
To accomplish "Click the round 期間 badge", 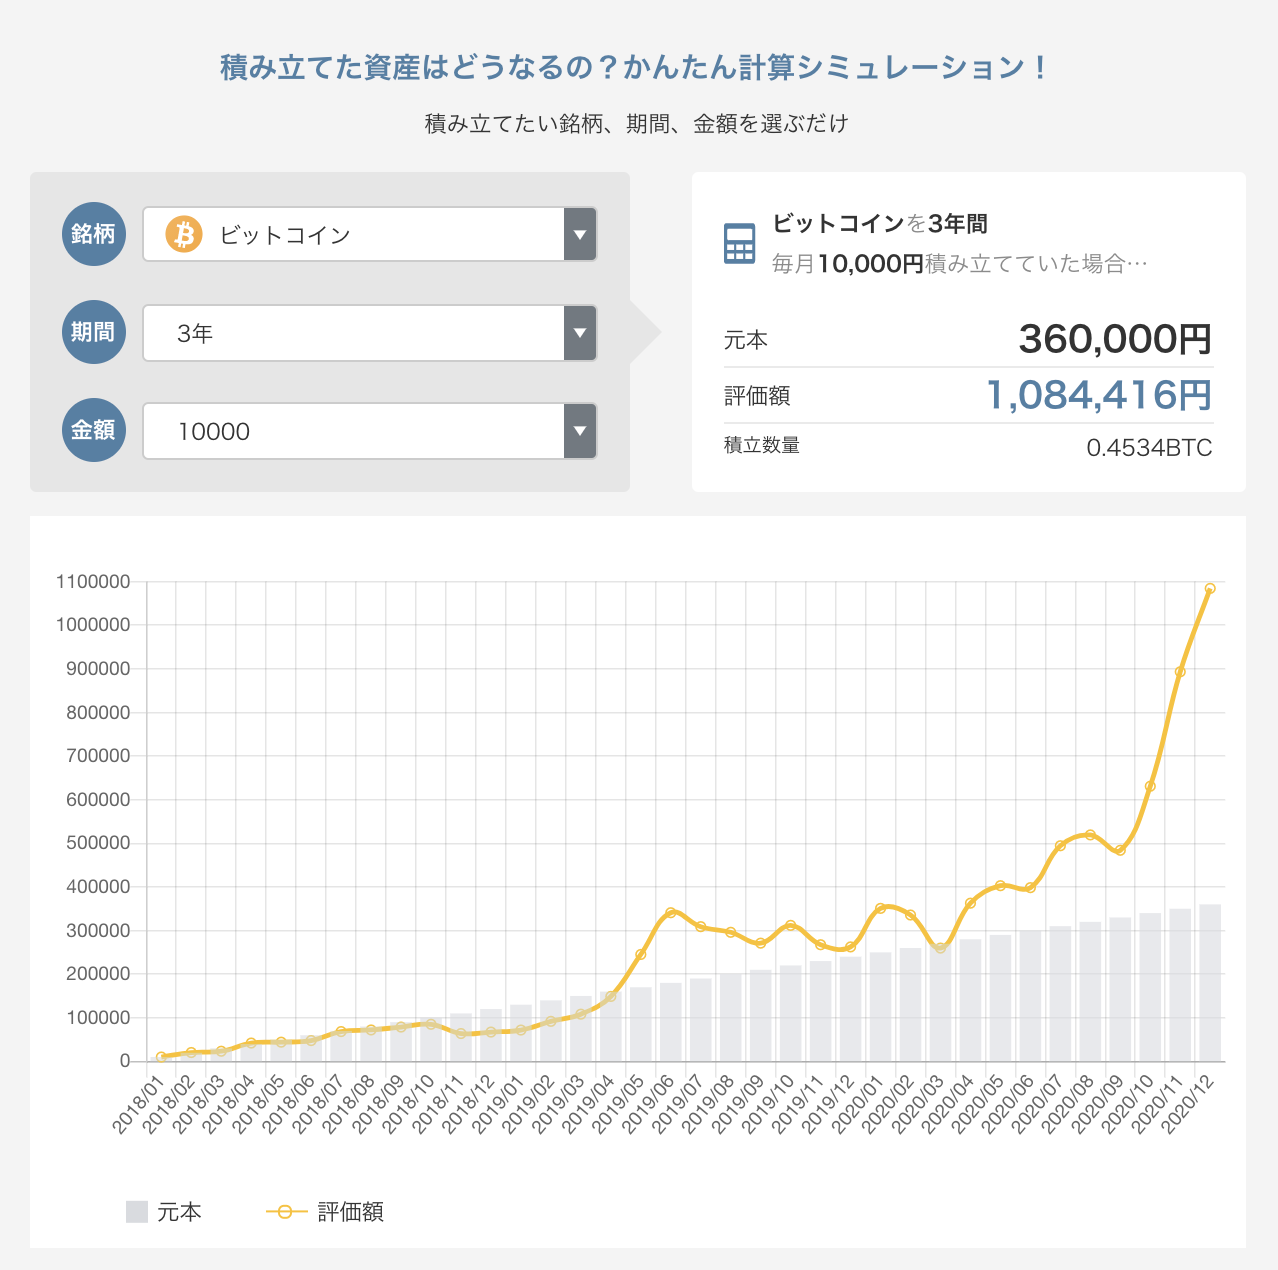I will pyautogui.click(x=94, y=332).
